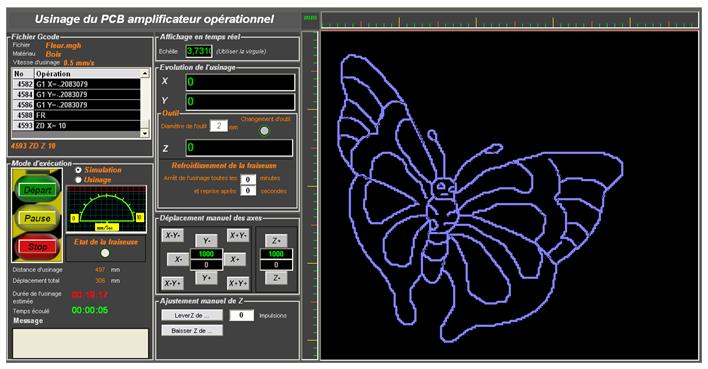Click the speed gauge dial display
This screenshot has width=708, height=369.
pos(106,209)
